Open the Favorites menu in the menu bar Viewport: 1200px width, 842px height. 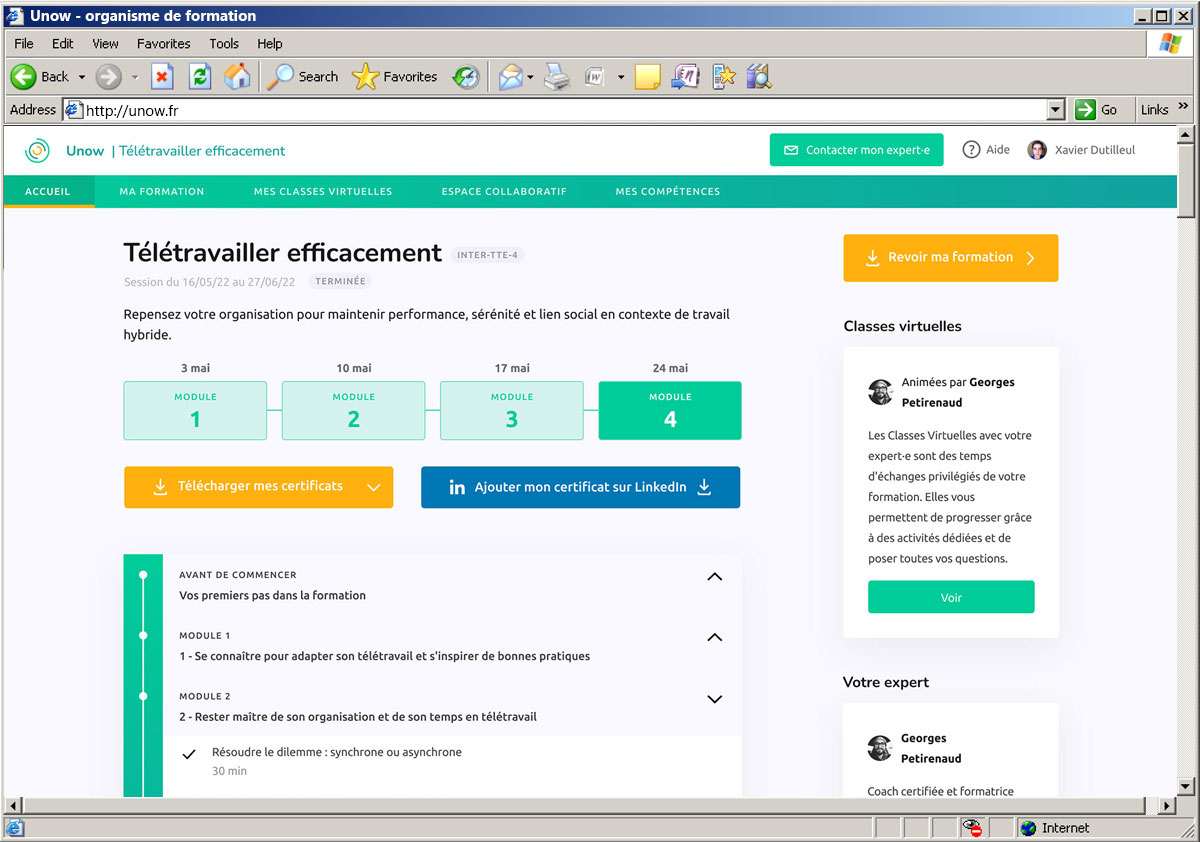163,44
